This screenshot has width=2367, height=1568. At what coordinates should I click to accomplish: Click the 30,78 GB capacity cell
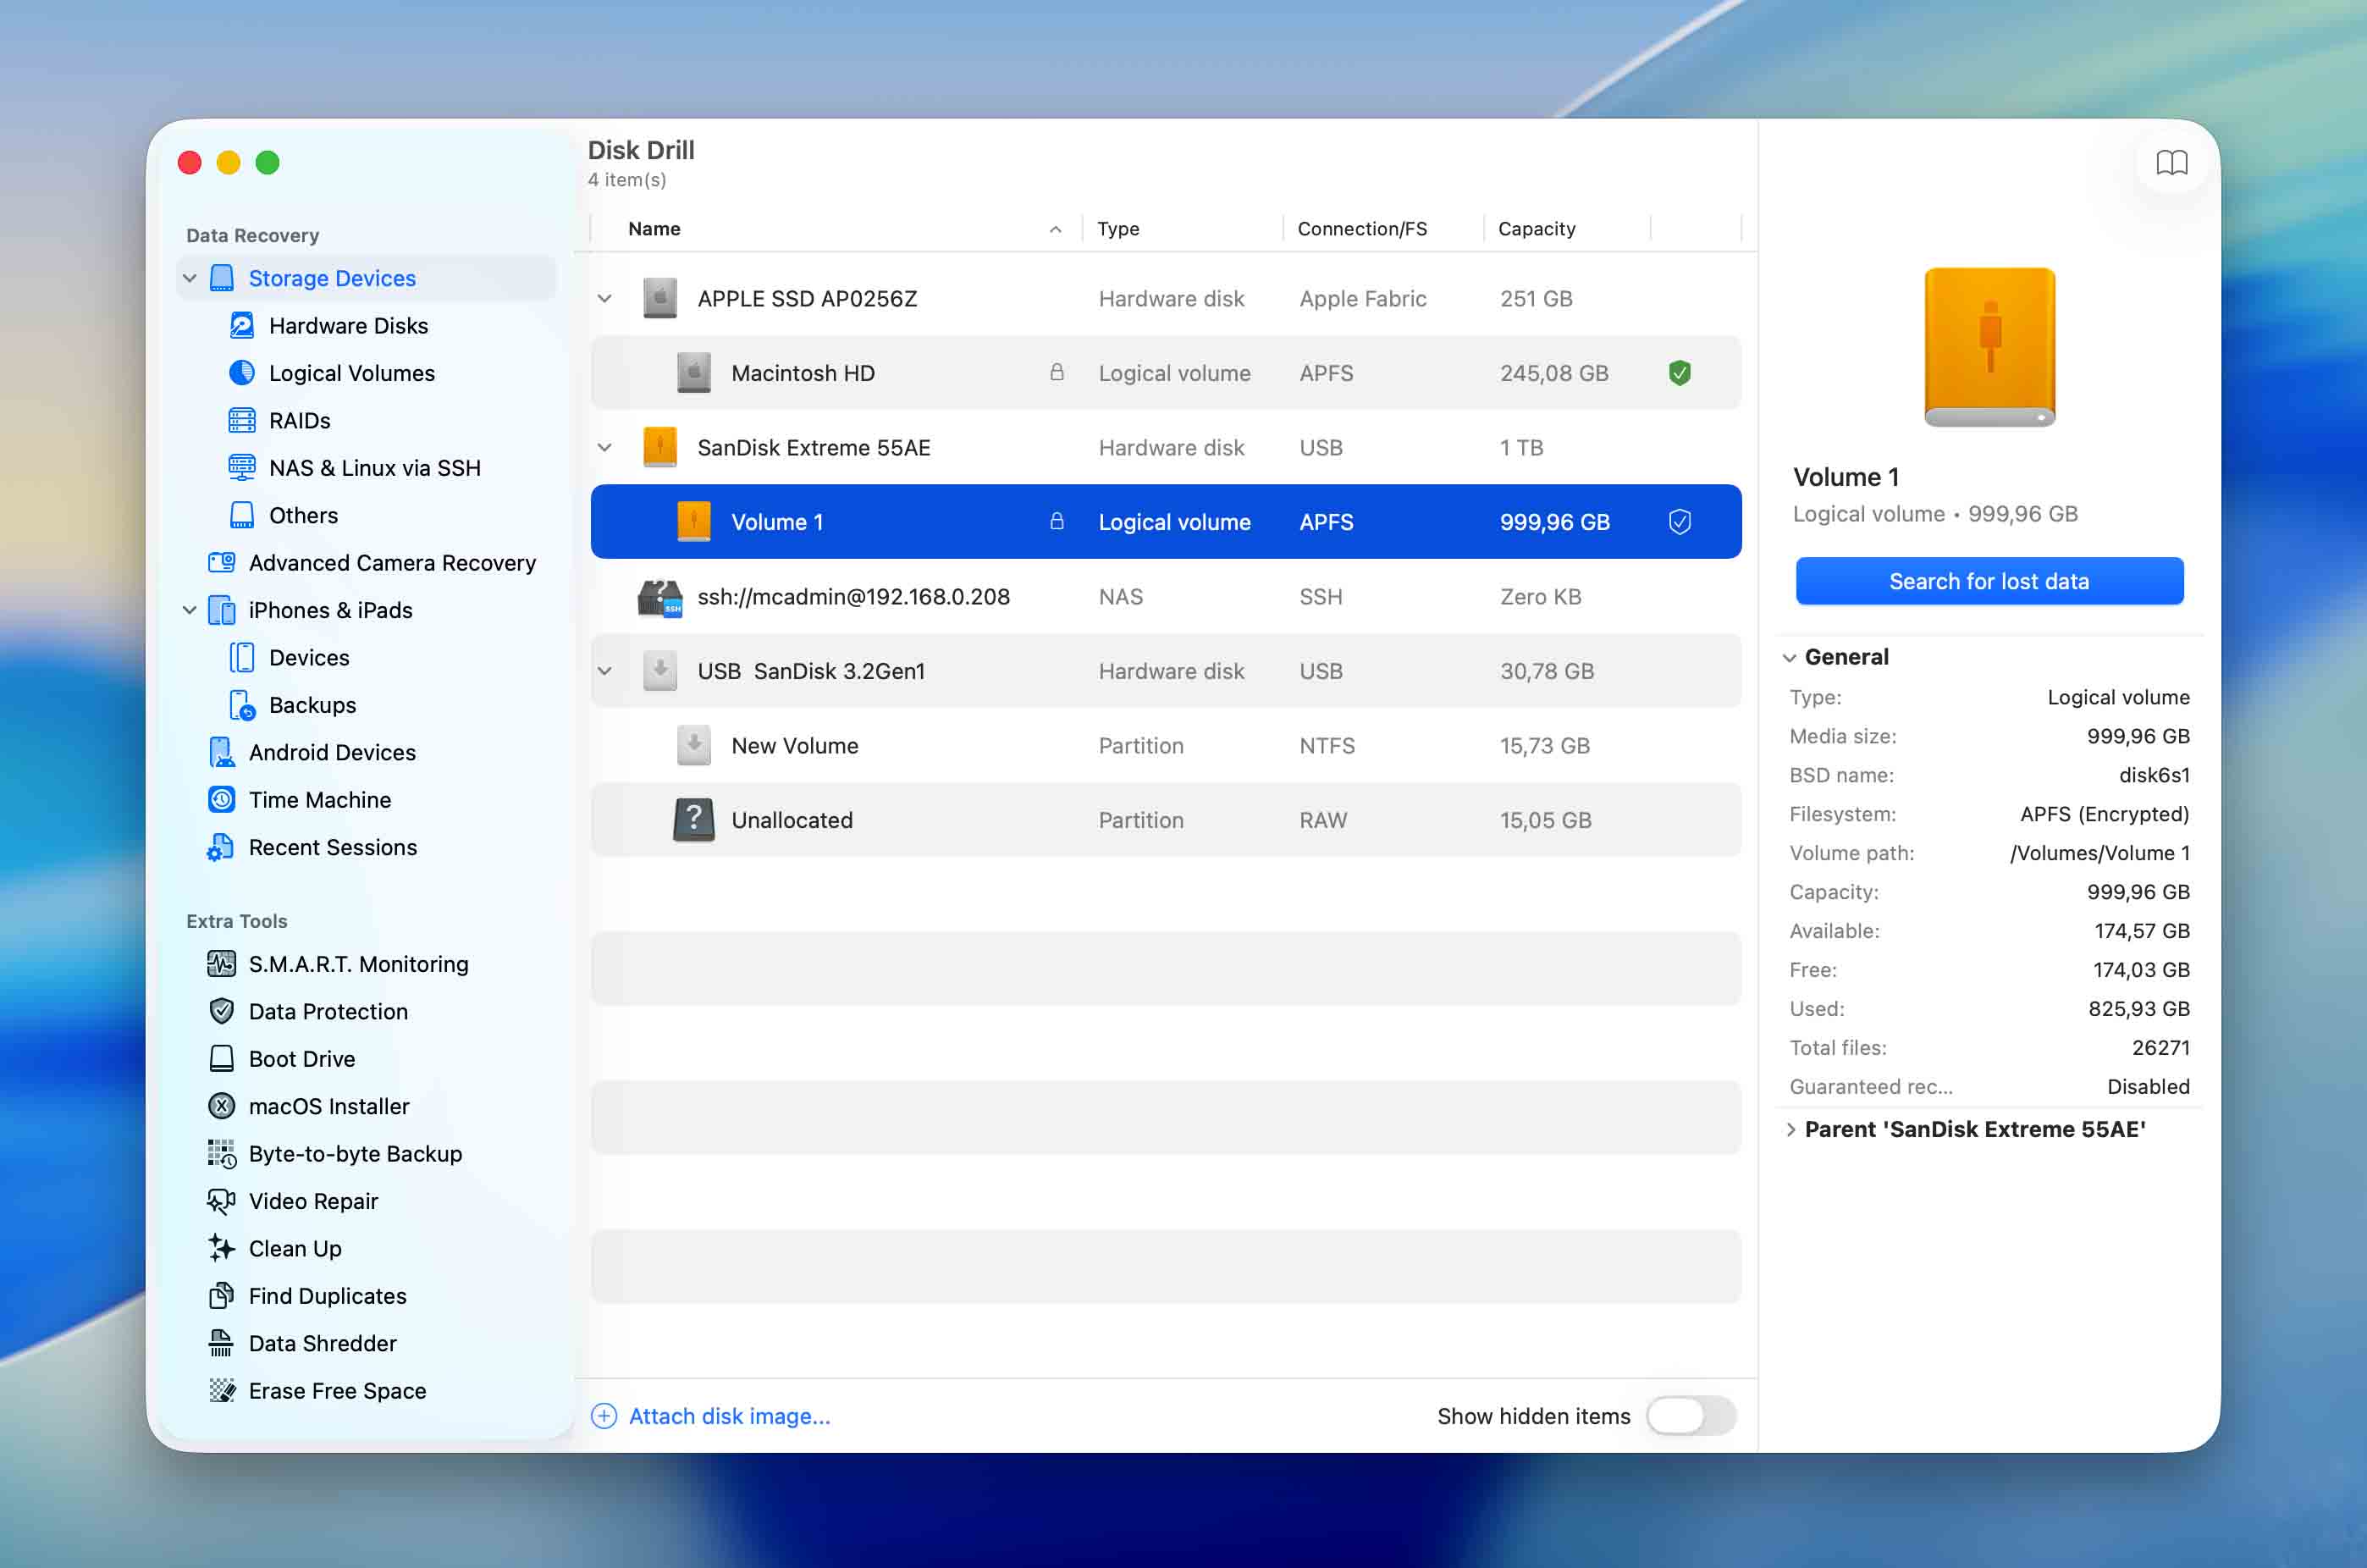pyautogui.click(x=1547, y=671)
